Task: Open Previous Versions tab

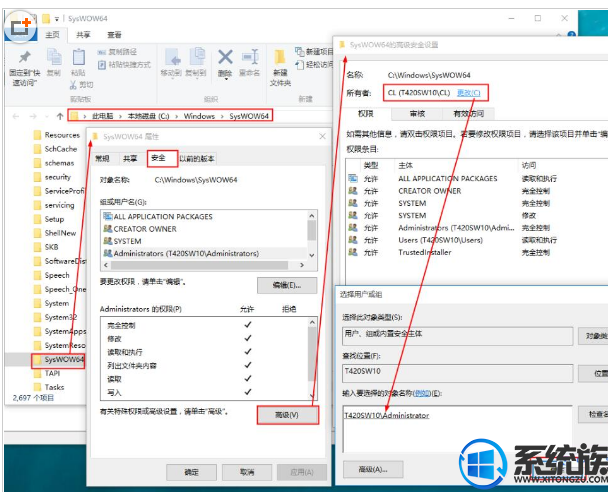Action: click(197, 159)
